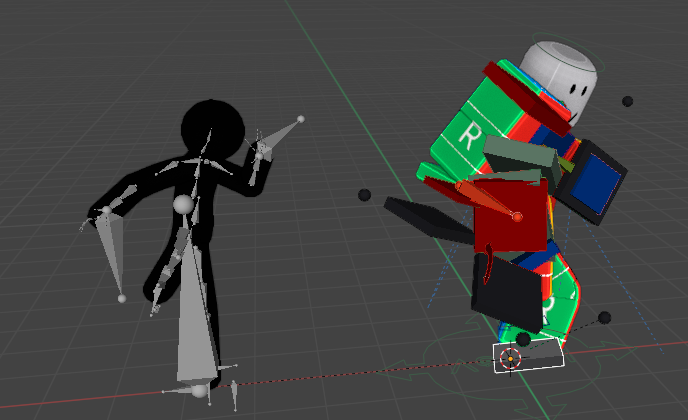This screenshot has width=688, height=420.
Task: Click the green torso marked with R
Action: (x=476, y=127)
